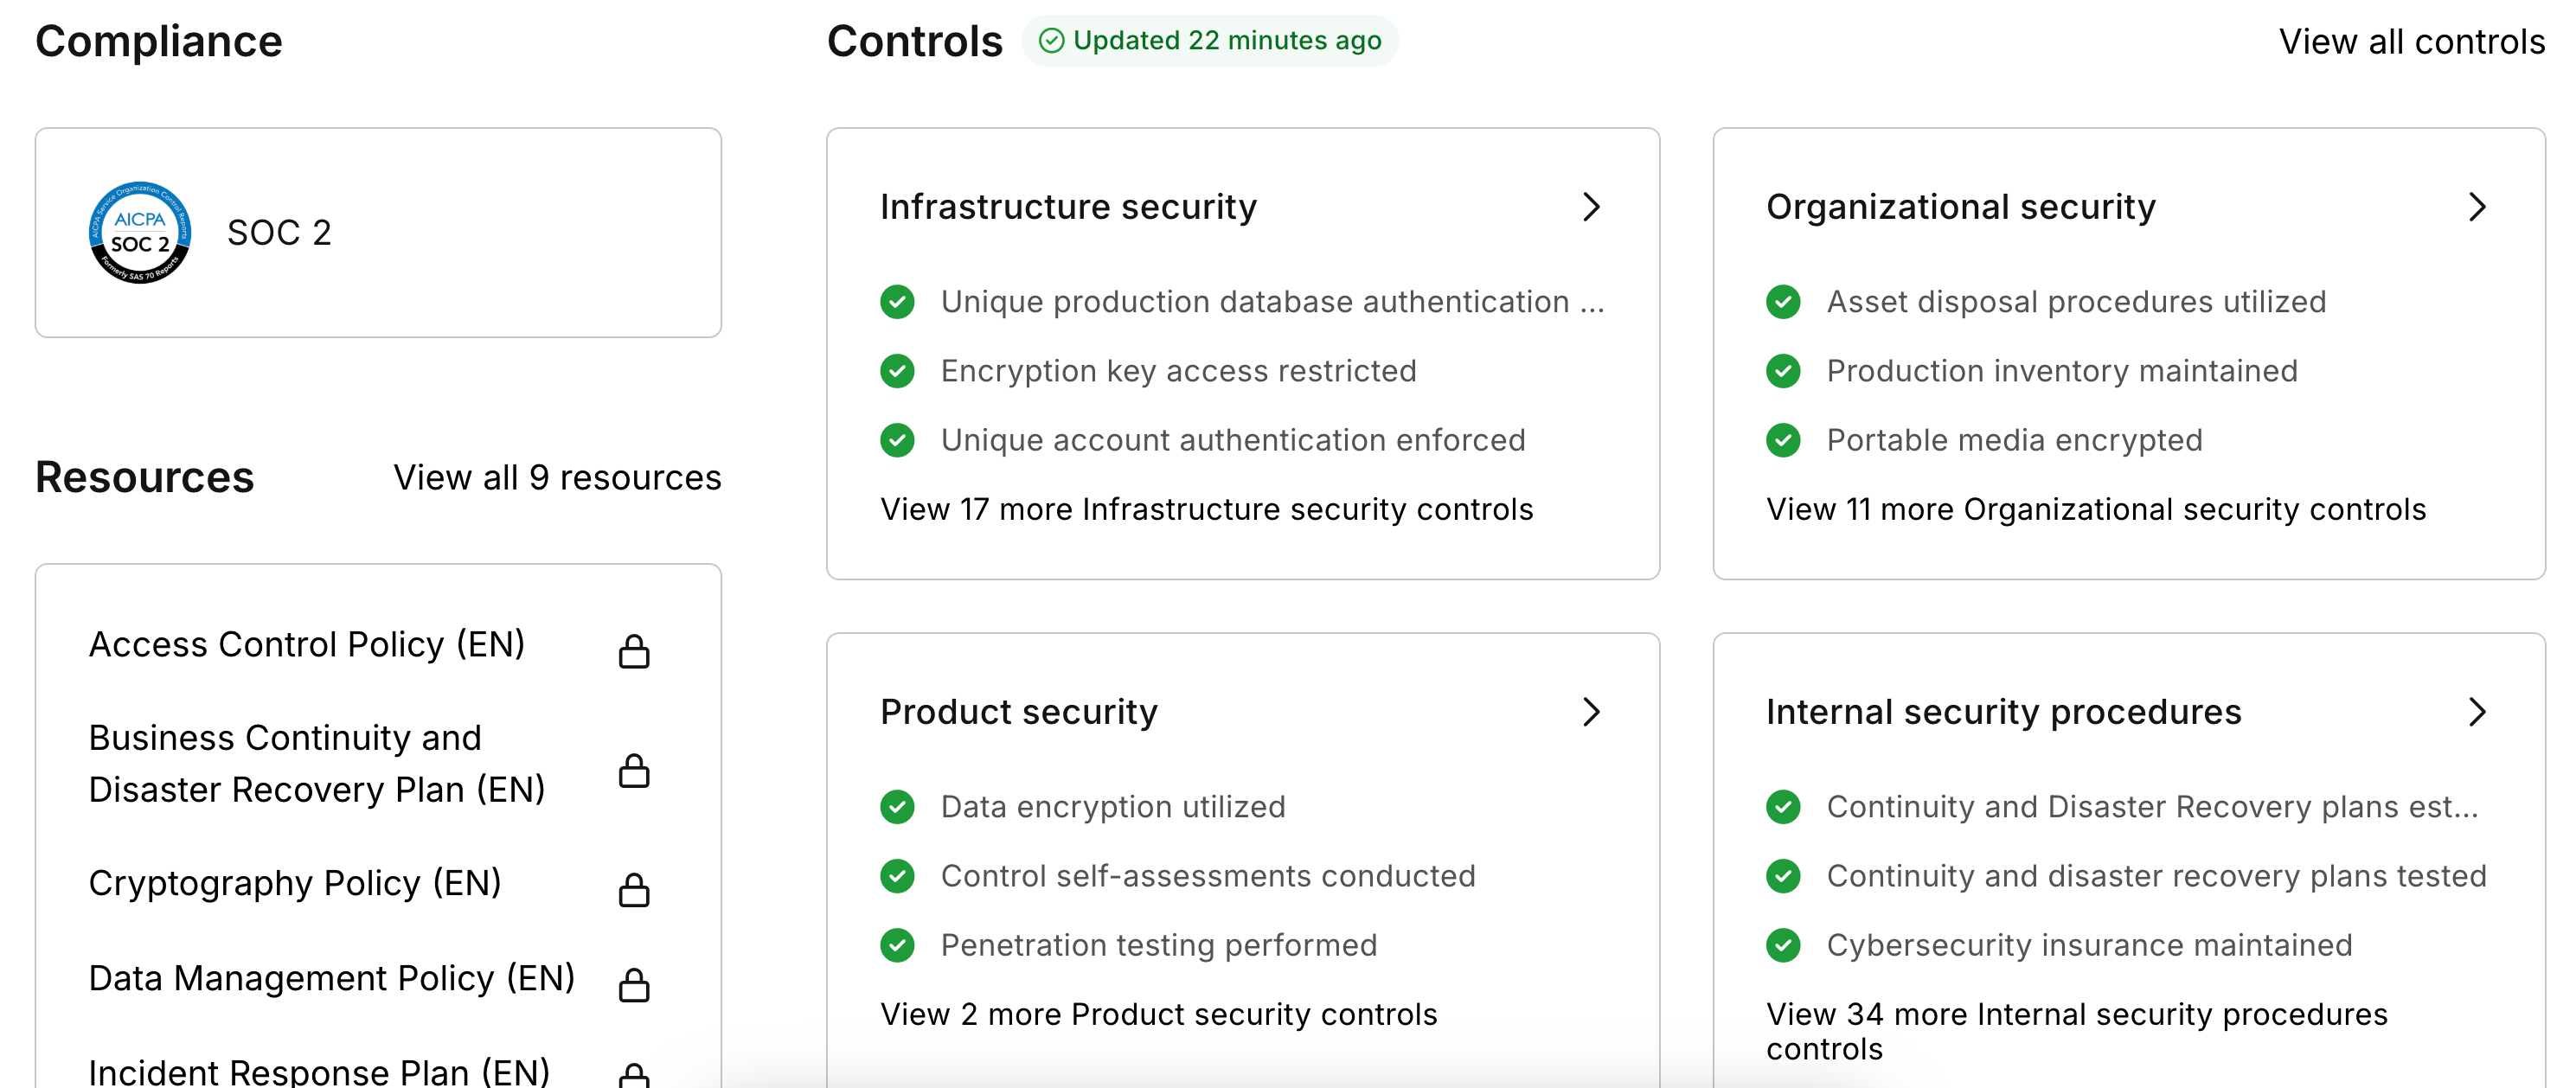Expand Organizational security with its chevron
Viewport: 2576px width, 1088px height.
coord(2477,207)
